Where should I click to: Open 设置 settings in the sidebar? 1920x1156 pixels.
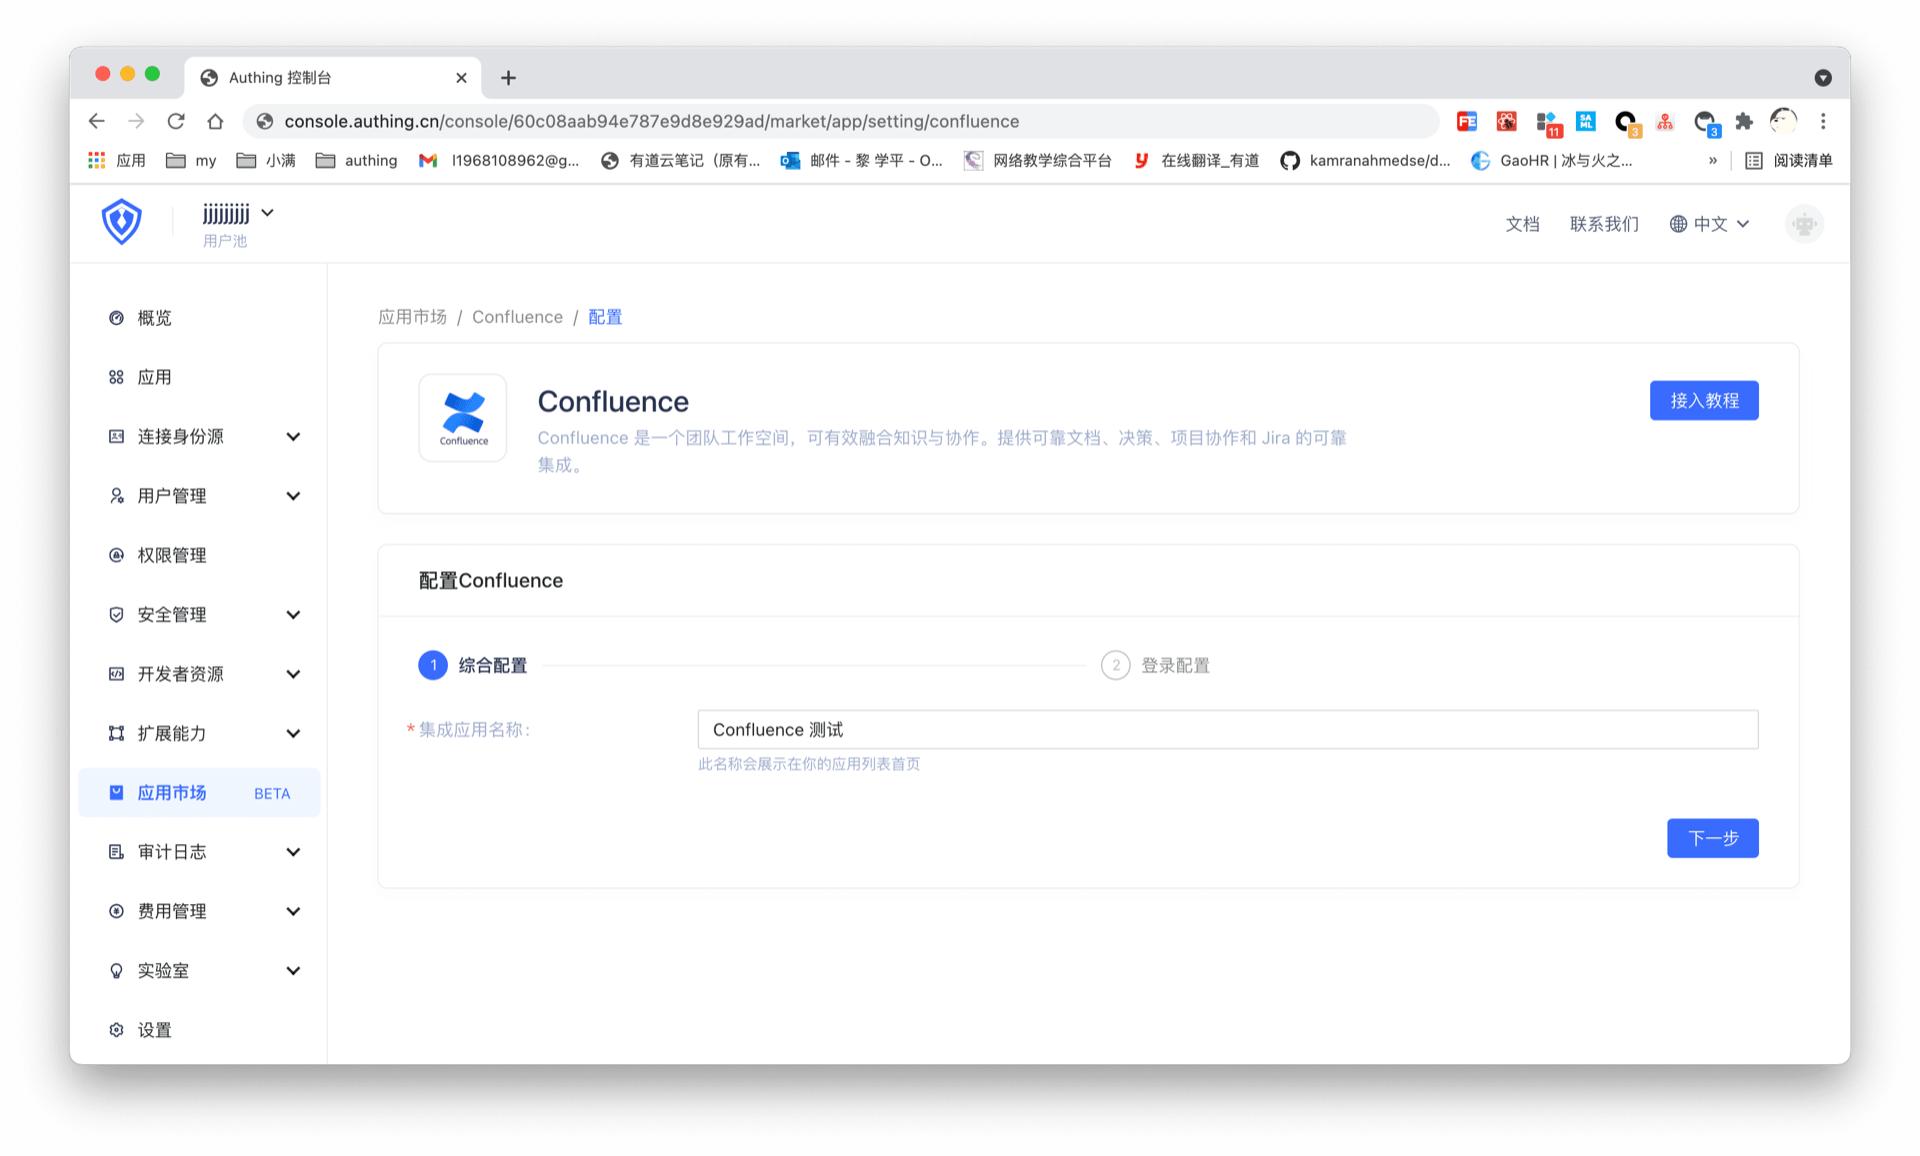pos(200,1030)
